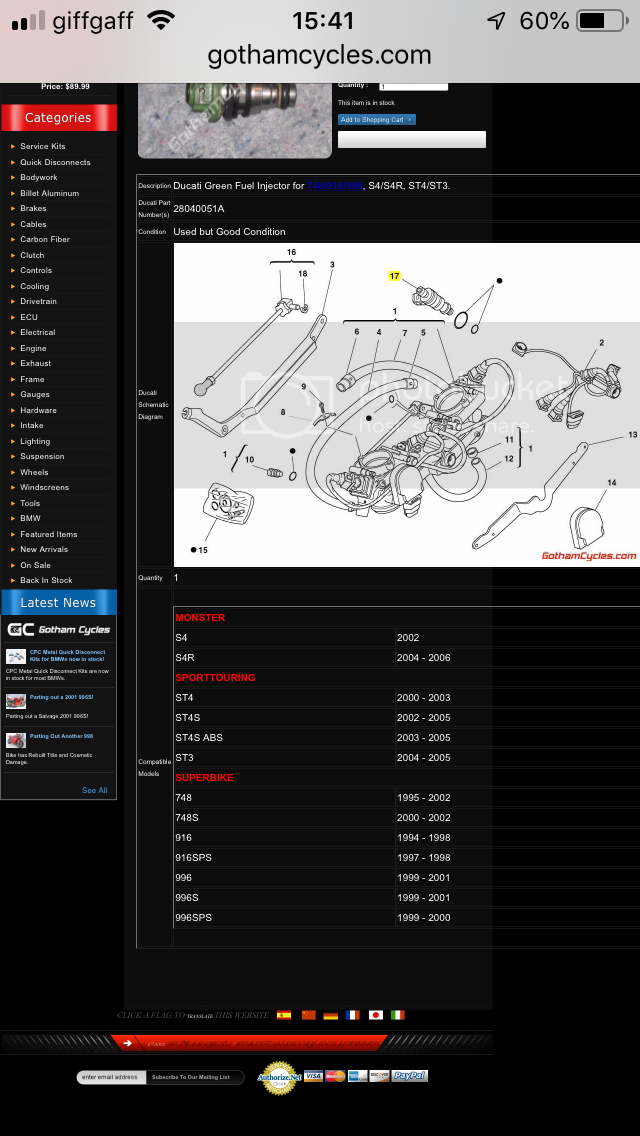This screenshot has width=640, height=1136.
Task: Open the 2001 996S parting out thumbnail
Action: click(x=16, y=701)
